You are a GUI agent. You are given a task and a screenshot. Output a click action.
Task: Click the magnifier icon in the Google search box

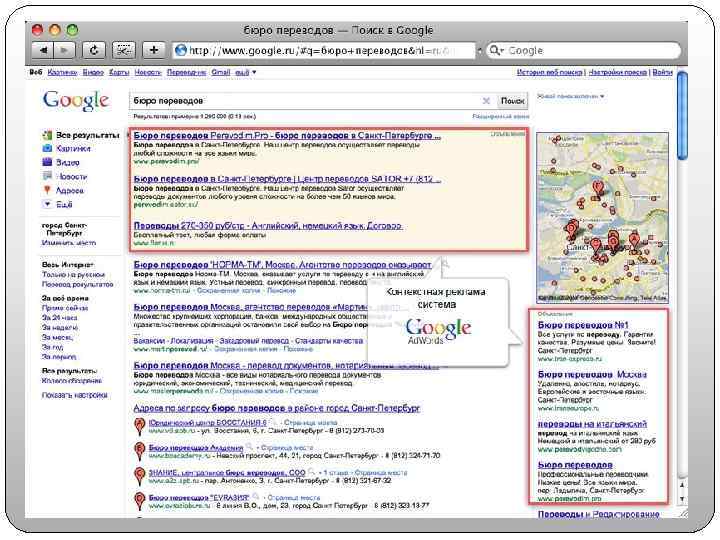click(x=495, y=50)
